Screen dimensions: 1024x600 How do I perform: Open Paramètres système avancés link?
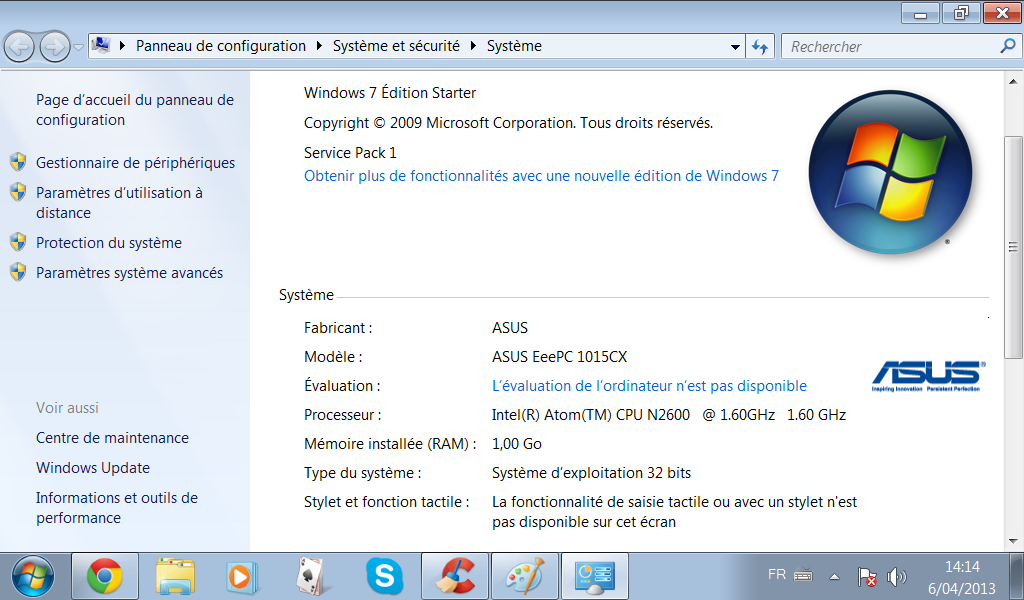pyautogui.click(x=129, y=273)
